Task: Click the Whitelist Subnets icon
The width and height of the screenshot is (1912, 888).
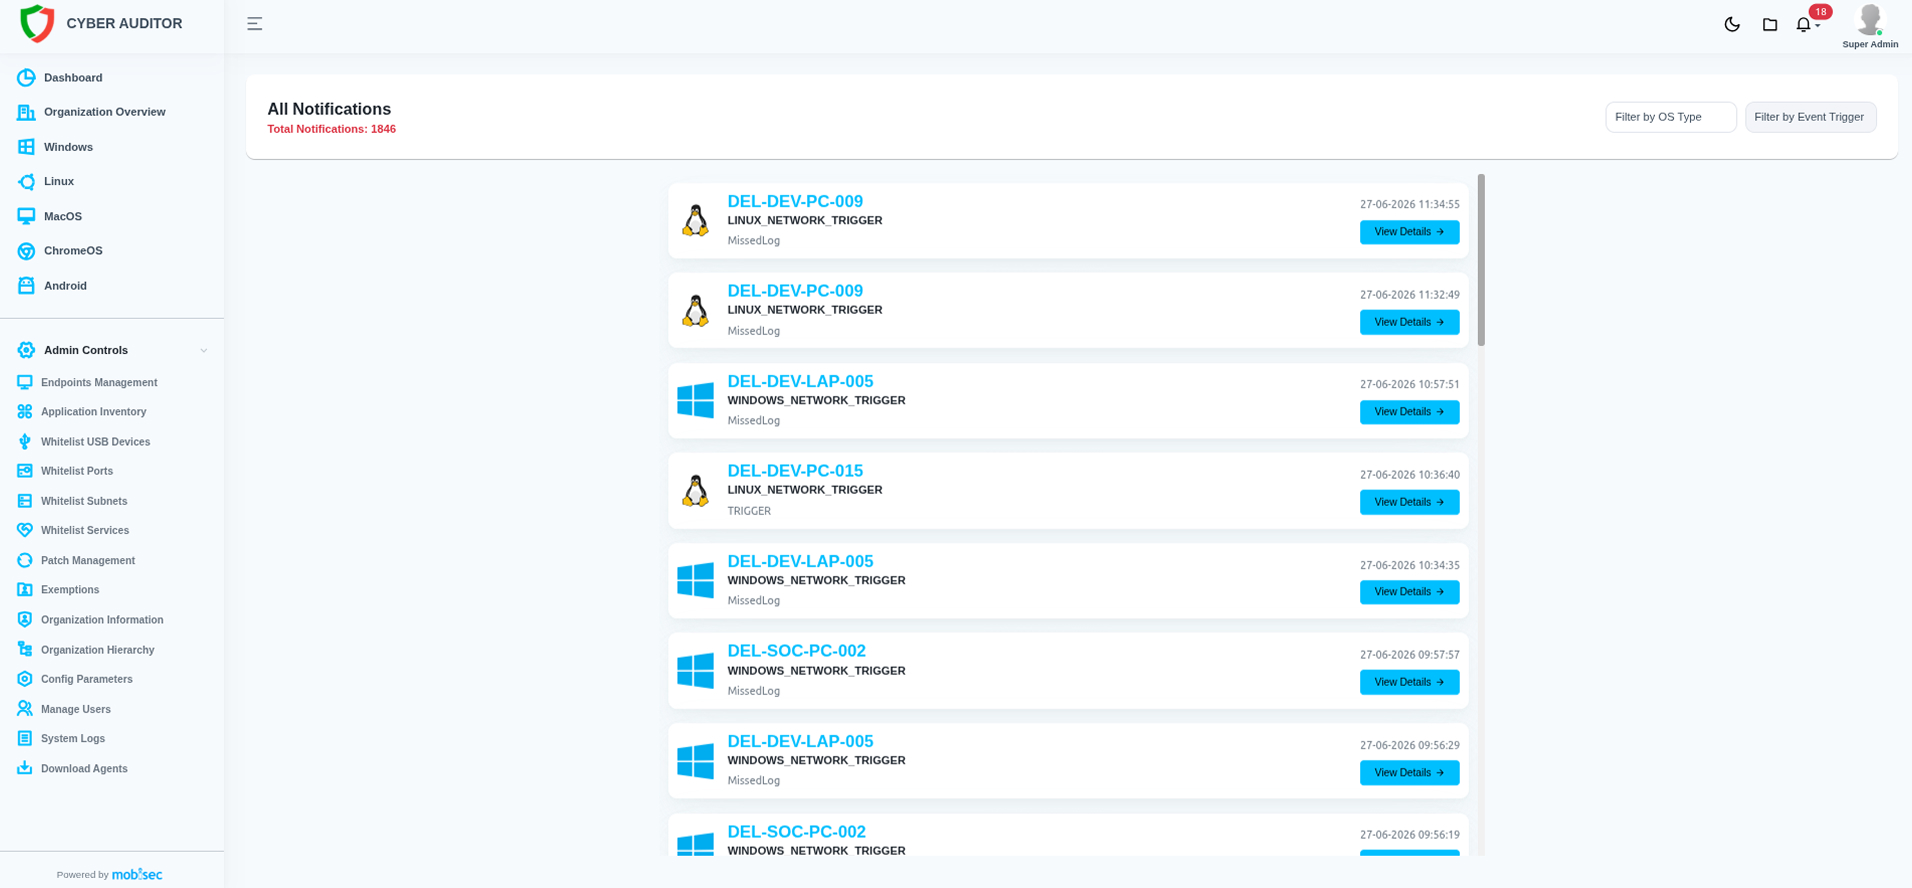Action: pyautogui.click(x=25, y=501)
